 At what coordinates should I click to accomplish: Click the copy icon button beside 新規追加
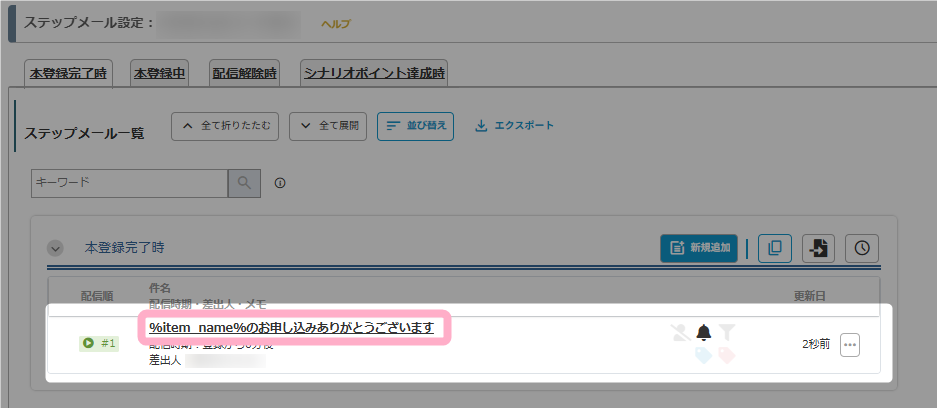tap(774, 248)
